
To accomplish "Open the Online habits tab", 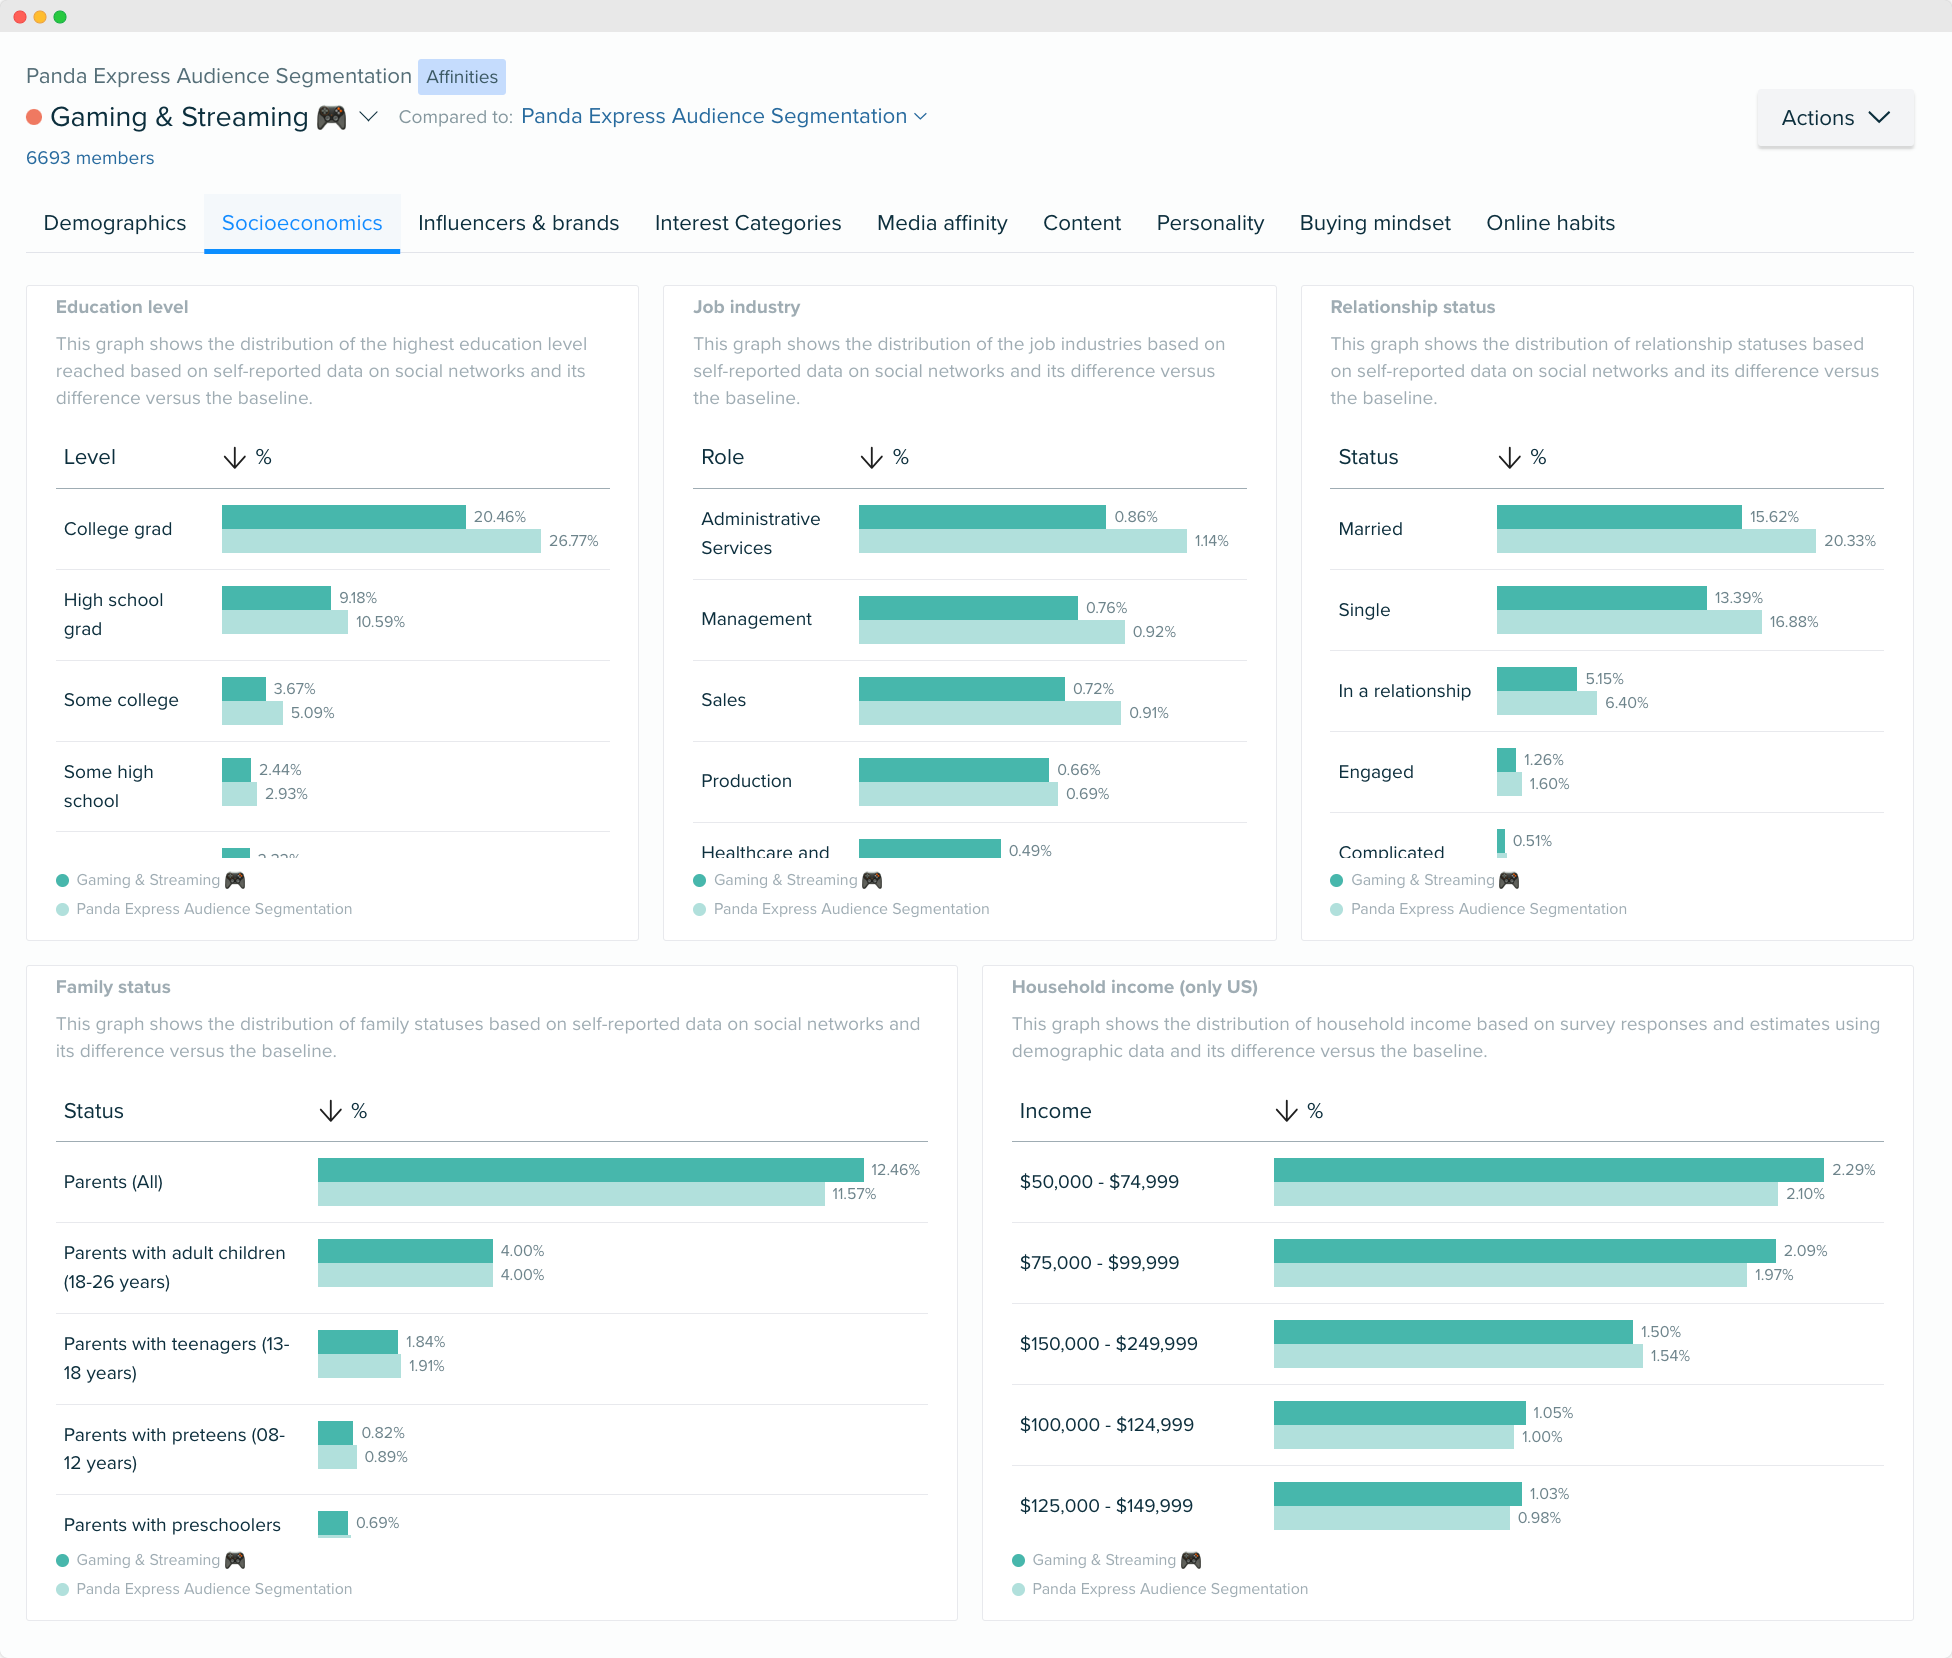I will click(x=1550, y=223).
